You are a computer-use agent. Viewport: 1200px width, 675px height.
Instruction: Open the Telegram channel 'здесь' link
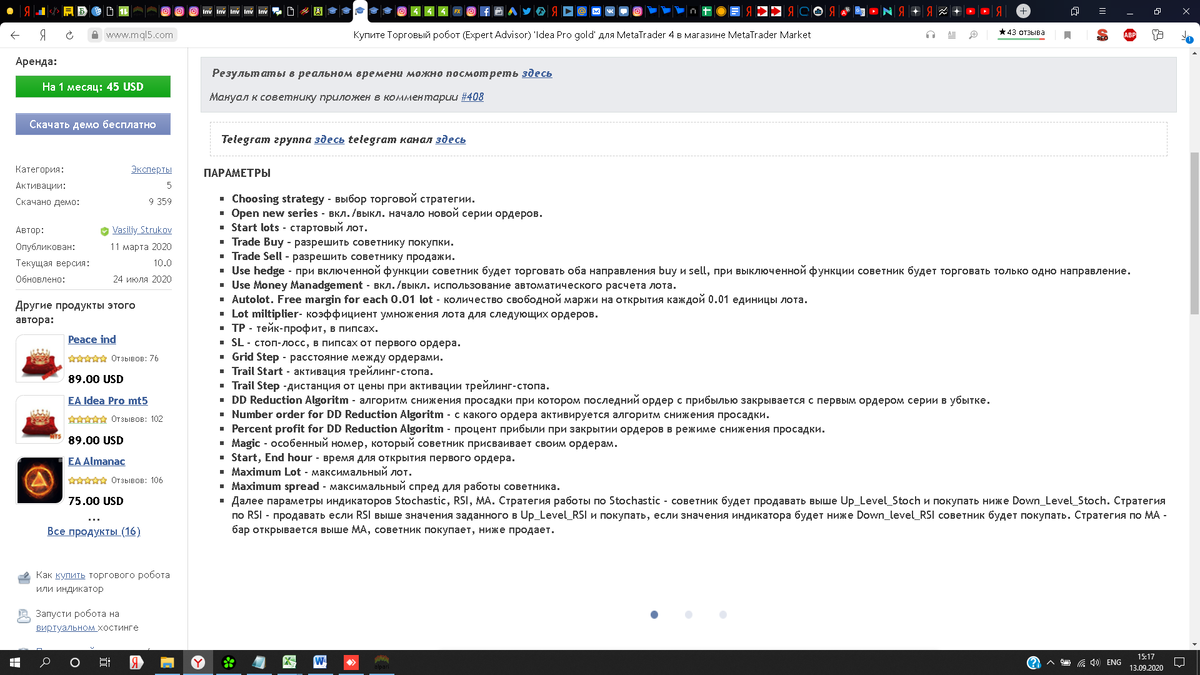point(451,139)
